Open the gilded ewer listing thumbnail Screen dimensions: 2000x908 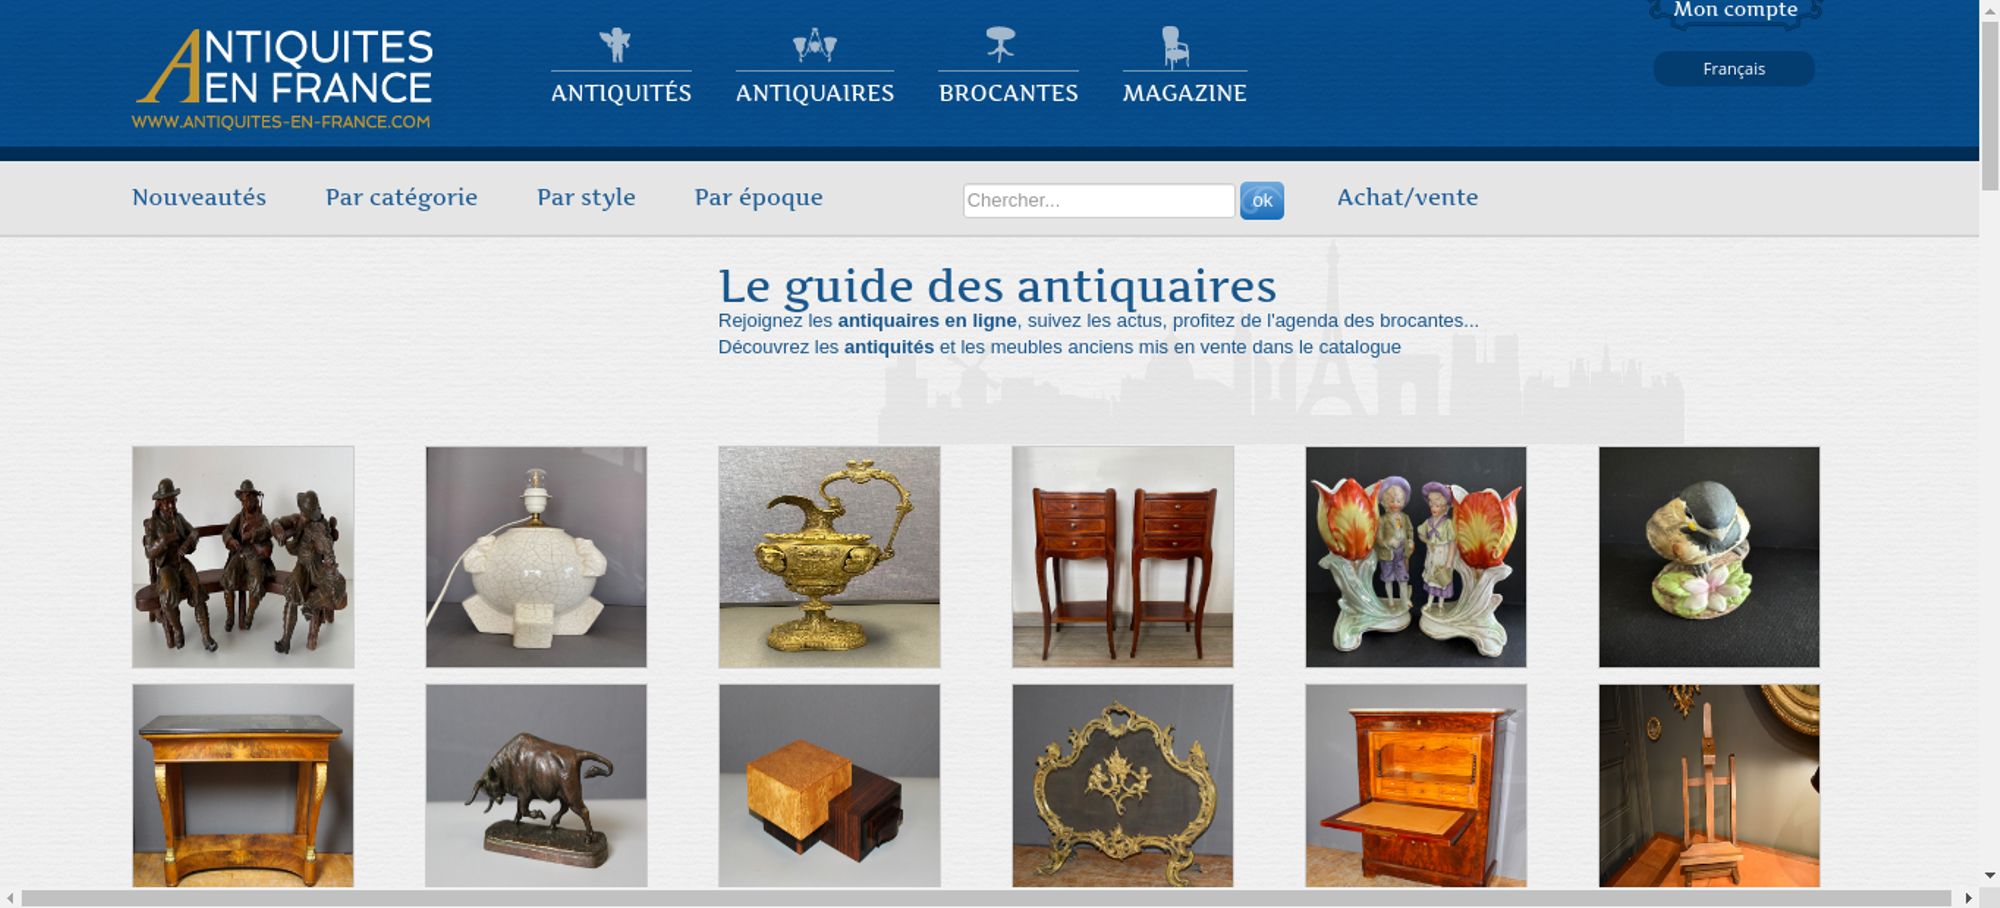click(829, 557)
